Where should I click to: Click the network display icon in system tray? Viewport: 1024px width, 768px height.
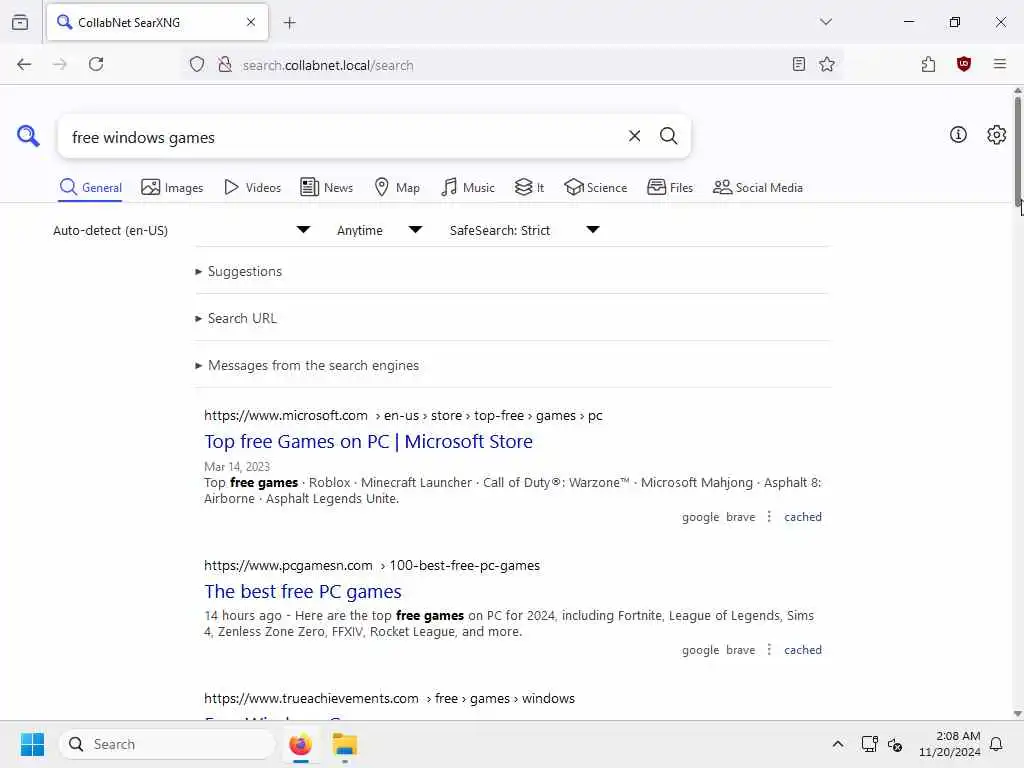(869, 744)
